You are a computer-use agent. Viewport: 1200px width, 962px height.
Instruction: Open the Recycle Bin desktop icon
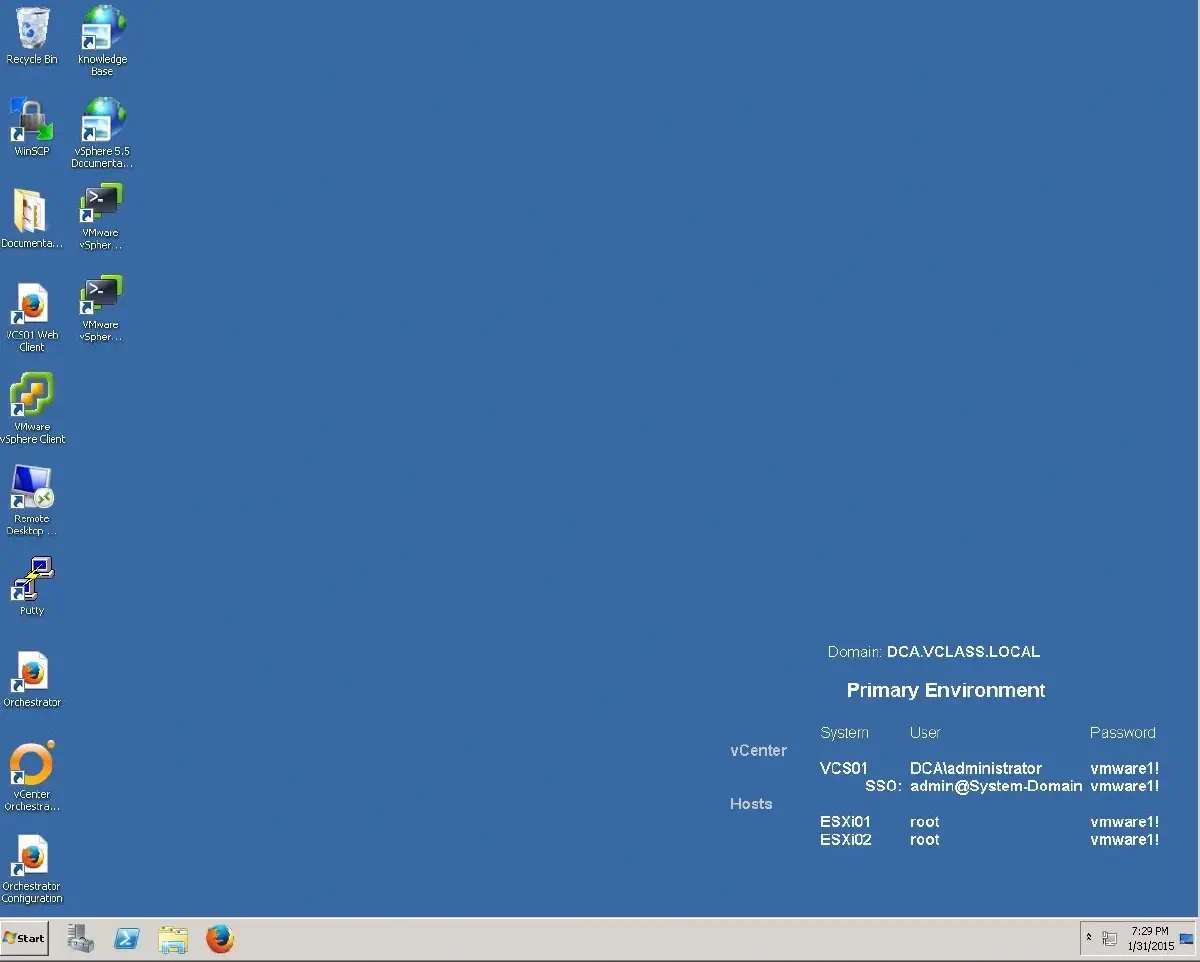tap(32, 30)
